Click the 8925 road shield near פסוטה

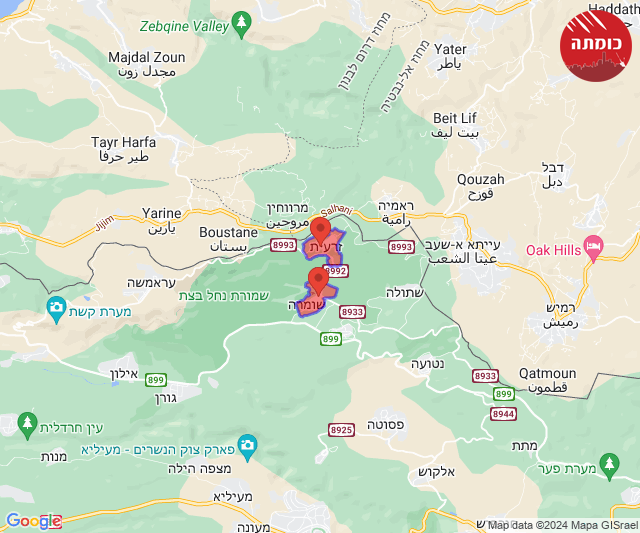tap(341, 430)
